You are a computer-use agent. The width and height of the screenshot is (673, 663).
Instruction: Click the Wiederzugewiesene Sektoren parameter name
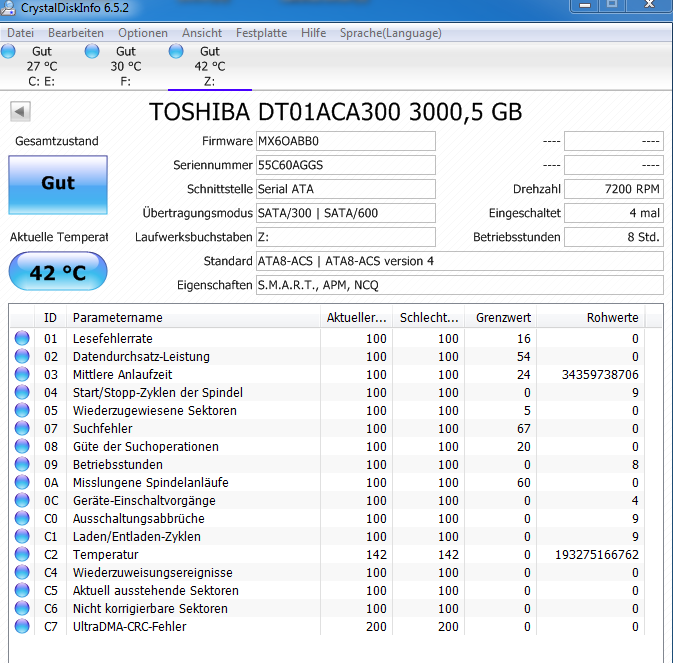pos(155,411)
